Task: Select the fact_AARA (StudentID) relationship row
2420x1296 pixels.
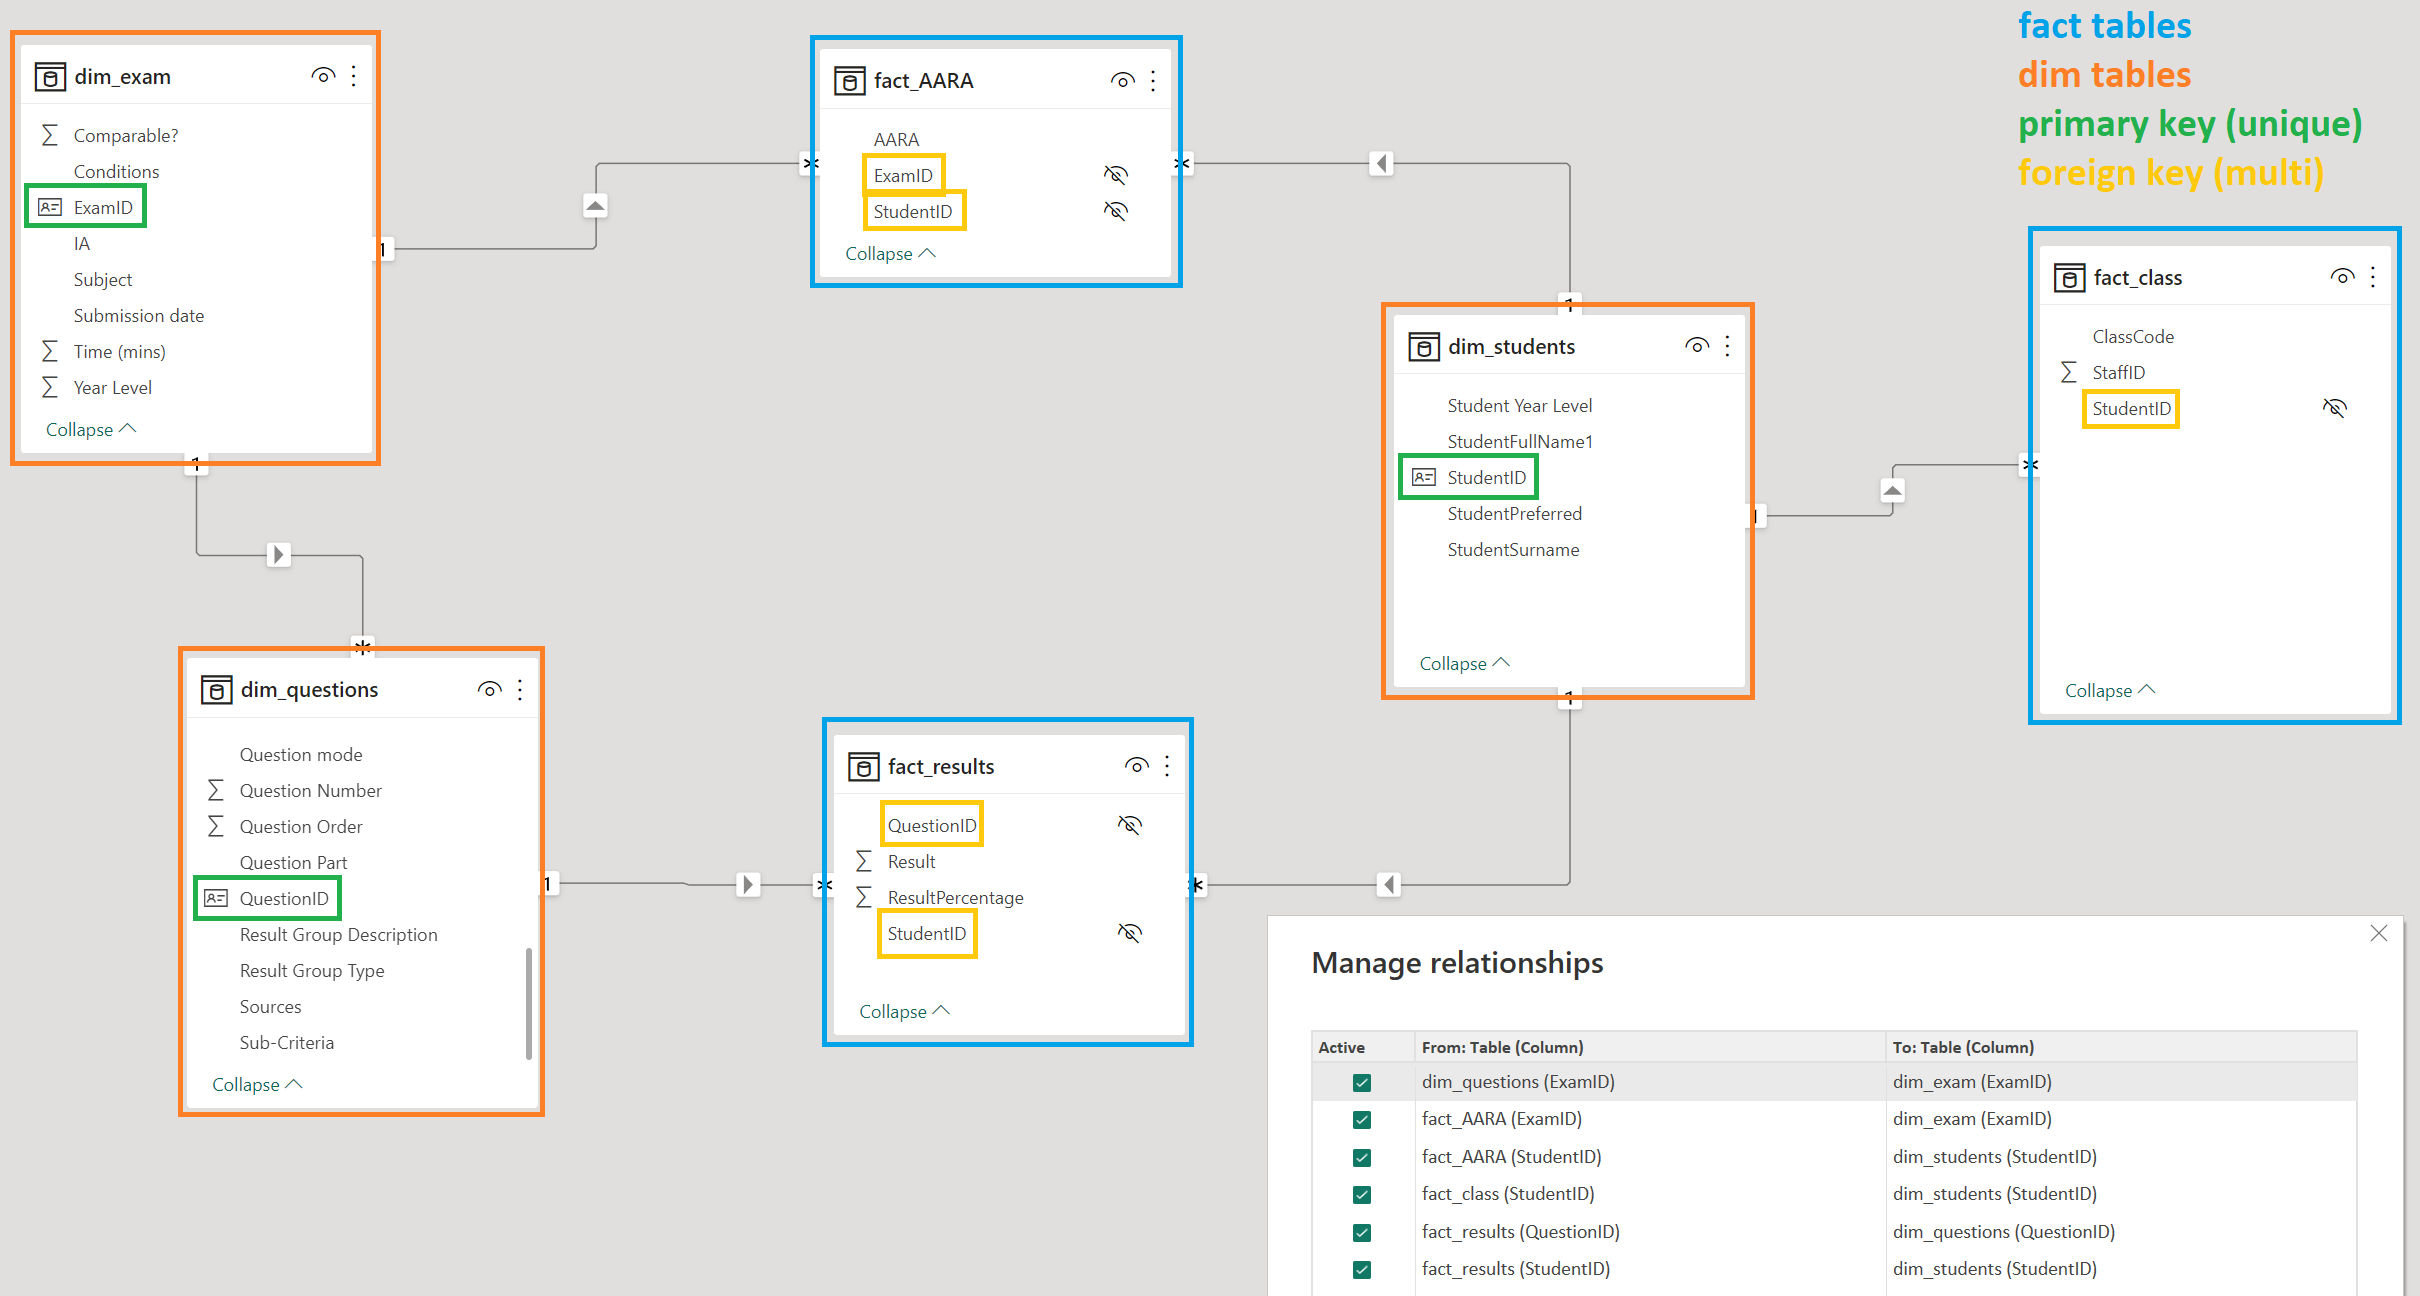Action: 1834,1157
